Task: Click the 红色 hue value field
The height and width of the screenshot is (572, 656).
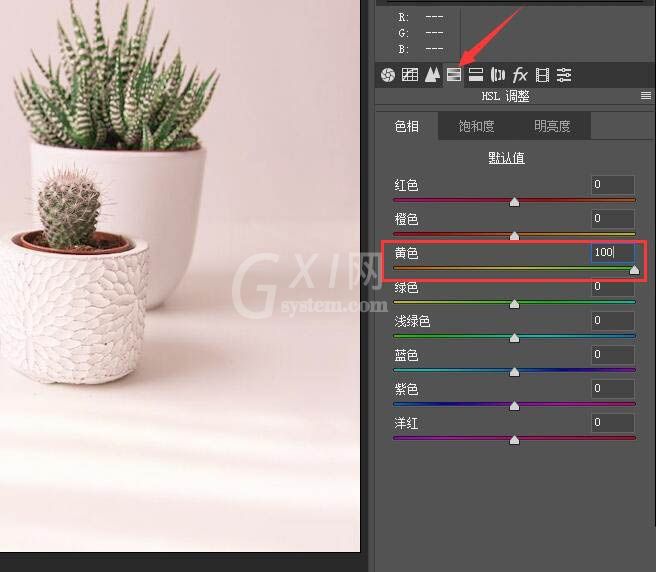Action: click(612, 185)
